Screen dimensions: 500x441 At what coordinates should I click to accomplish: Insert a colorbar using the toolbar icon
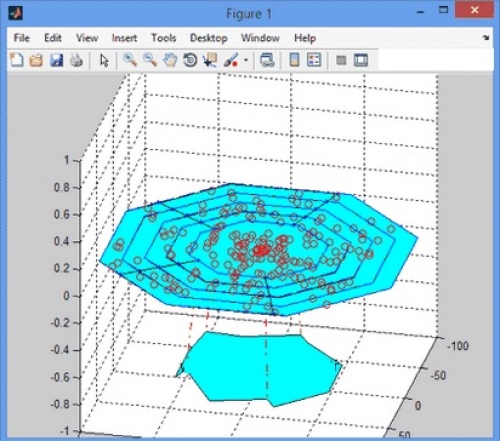294,60
